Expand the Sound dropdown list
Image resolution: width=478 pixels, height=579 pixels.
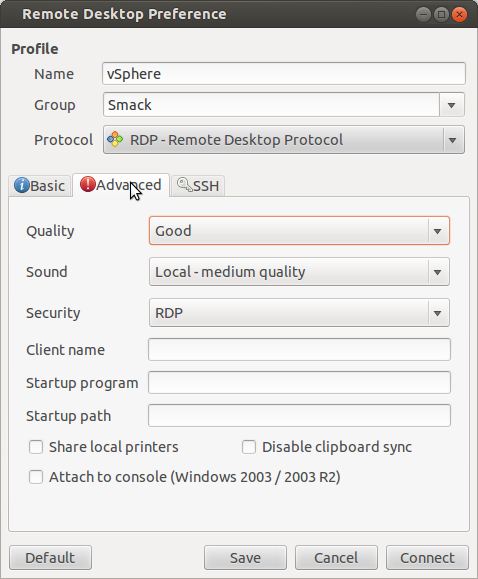pos(299,272)
